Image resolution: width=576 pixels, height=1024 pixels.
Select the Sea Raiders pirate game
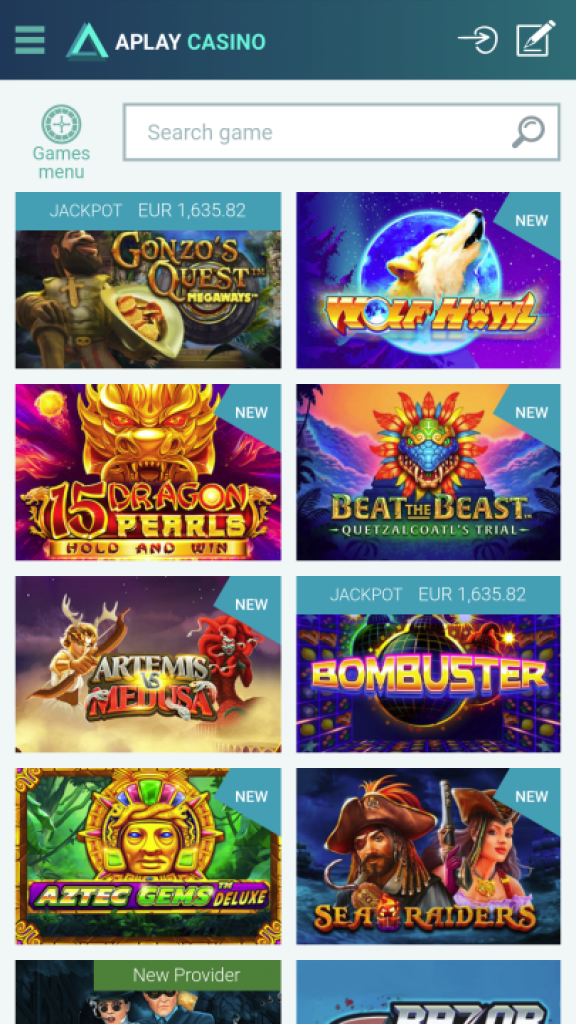pos(428,856)
